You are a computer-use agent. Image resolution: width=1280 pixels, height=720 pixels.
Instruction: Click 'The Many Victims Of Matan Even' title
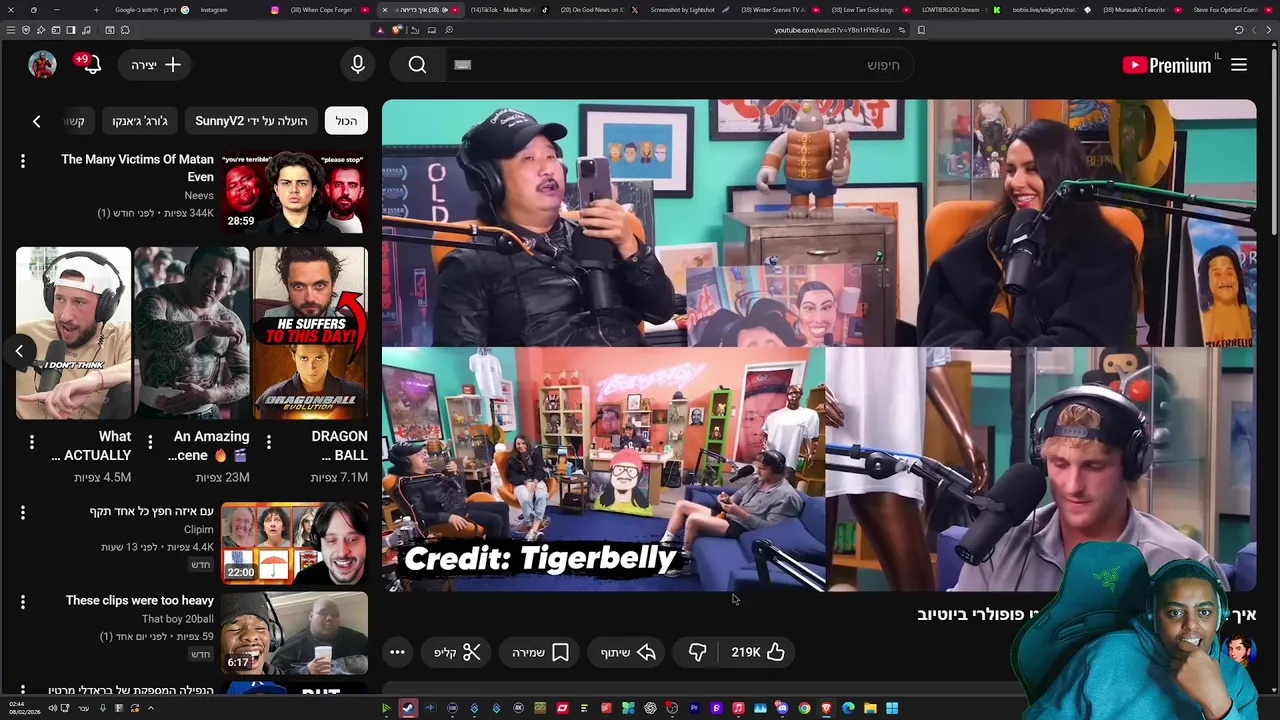(137, 168)
